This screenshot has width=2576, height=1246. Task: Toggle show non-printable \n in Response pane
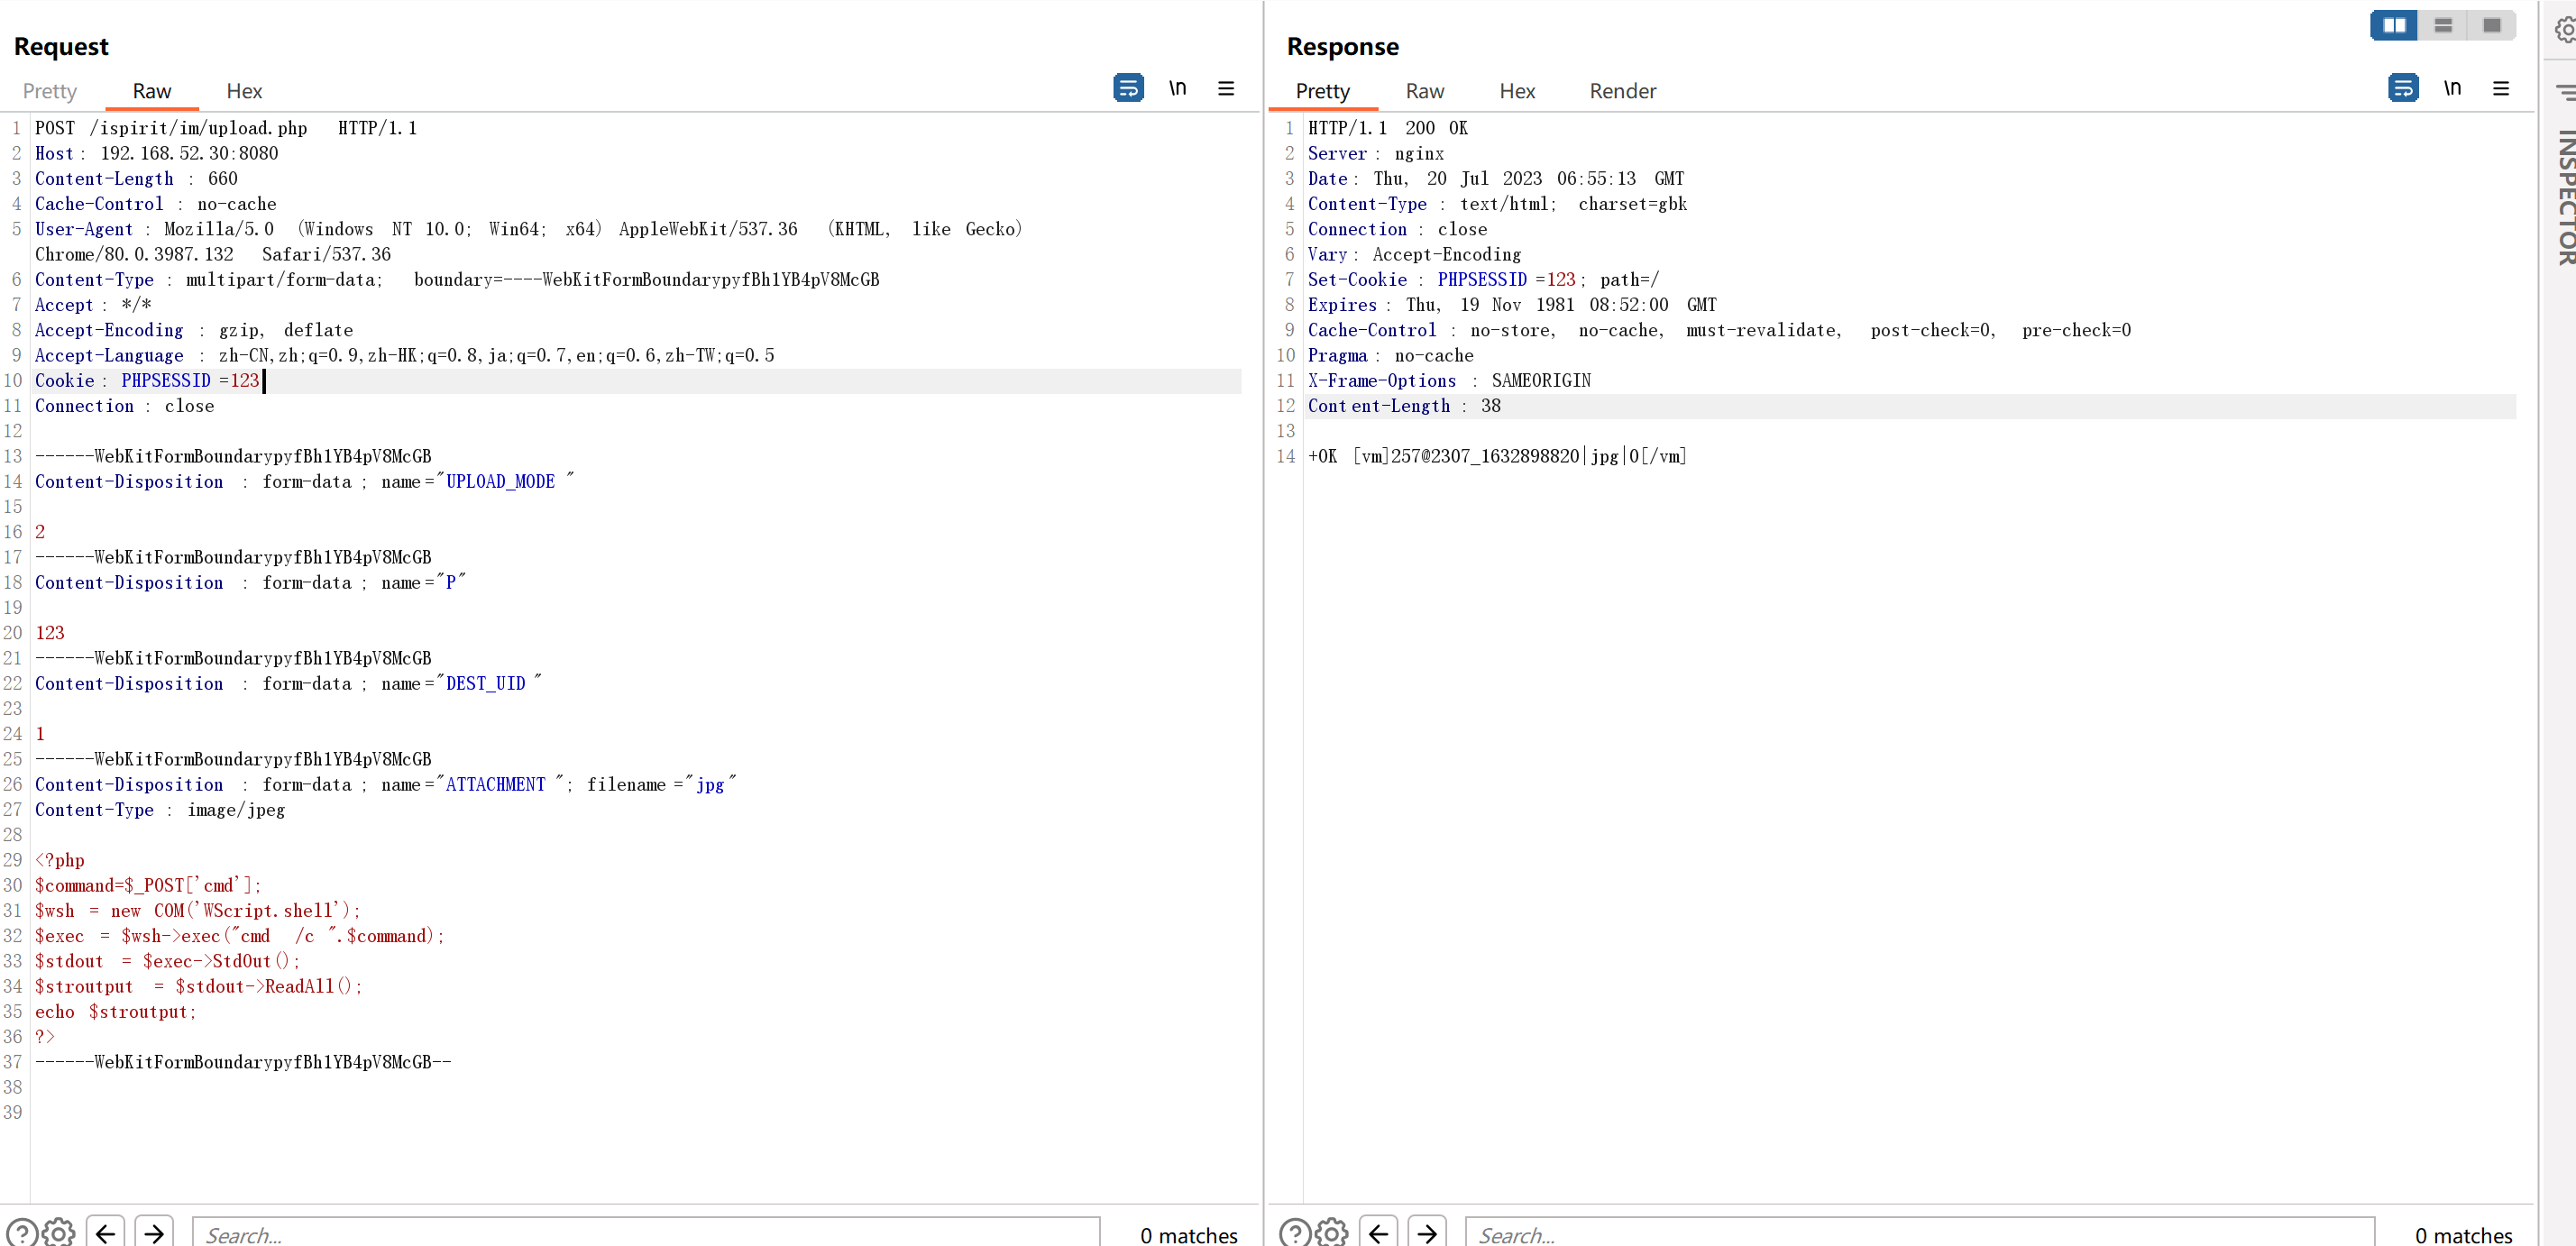2452,88
